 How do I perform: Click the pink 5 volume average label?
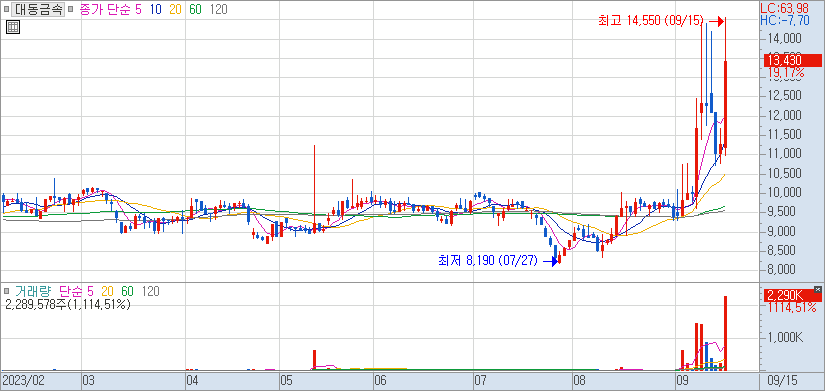(x=90, y=291)
